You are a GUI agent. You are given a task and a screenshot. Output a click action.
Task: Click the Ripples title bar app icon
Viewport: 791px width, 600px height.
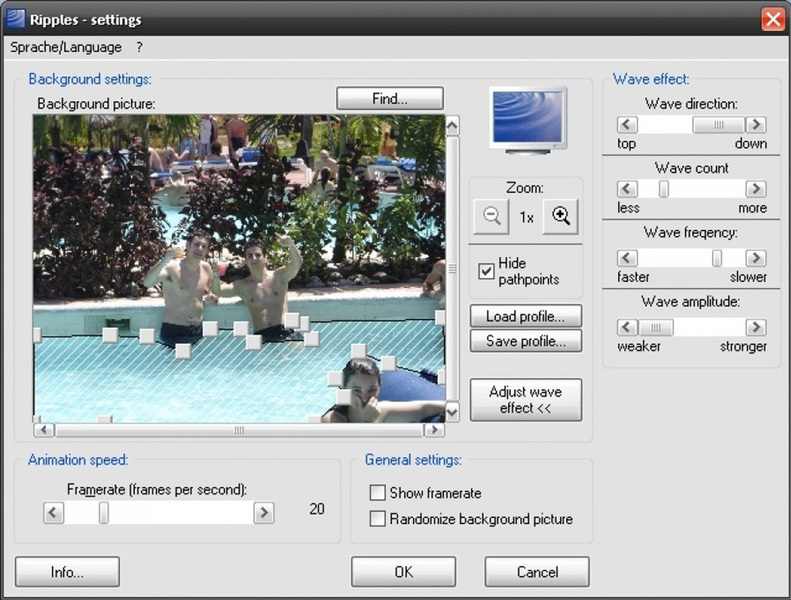coord(16,19)
